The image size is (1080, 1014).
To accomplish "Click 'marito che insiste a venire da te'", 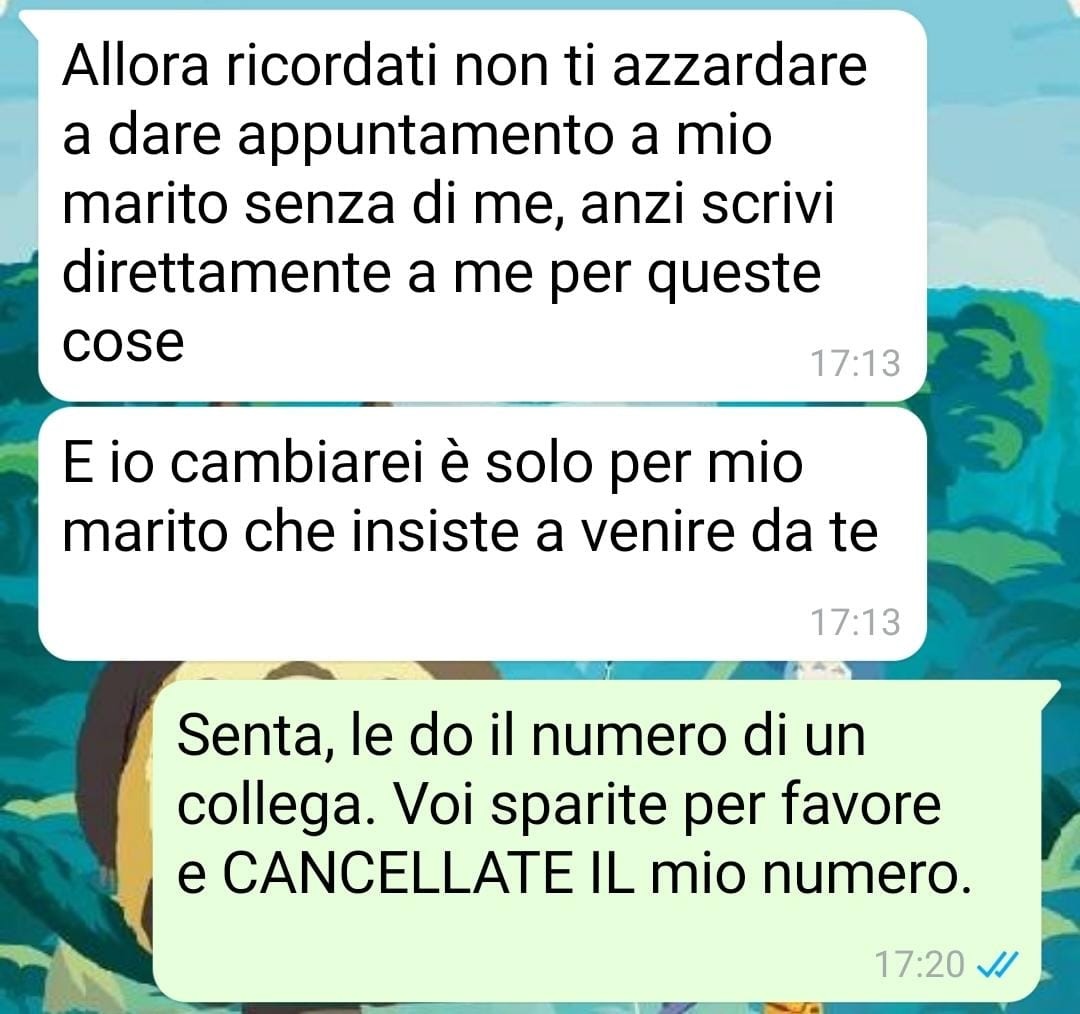I will 470,532.
